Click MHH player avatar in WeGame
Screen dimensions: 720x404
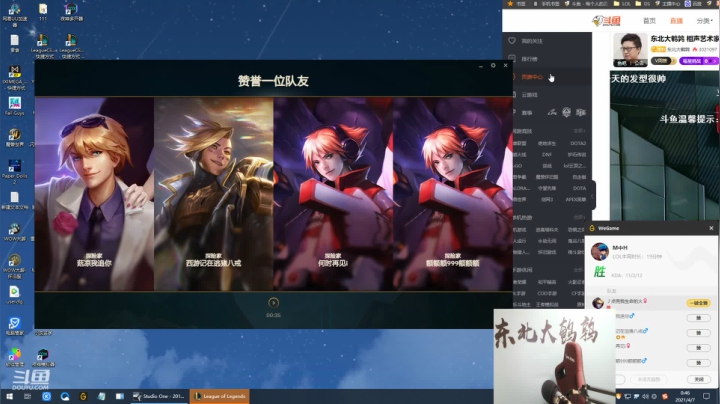point(599,252)
